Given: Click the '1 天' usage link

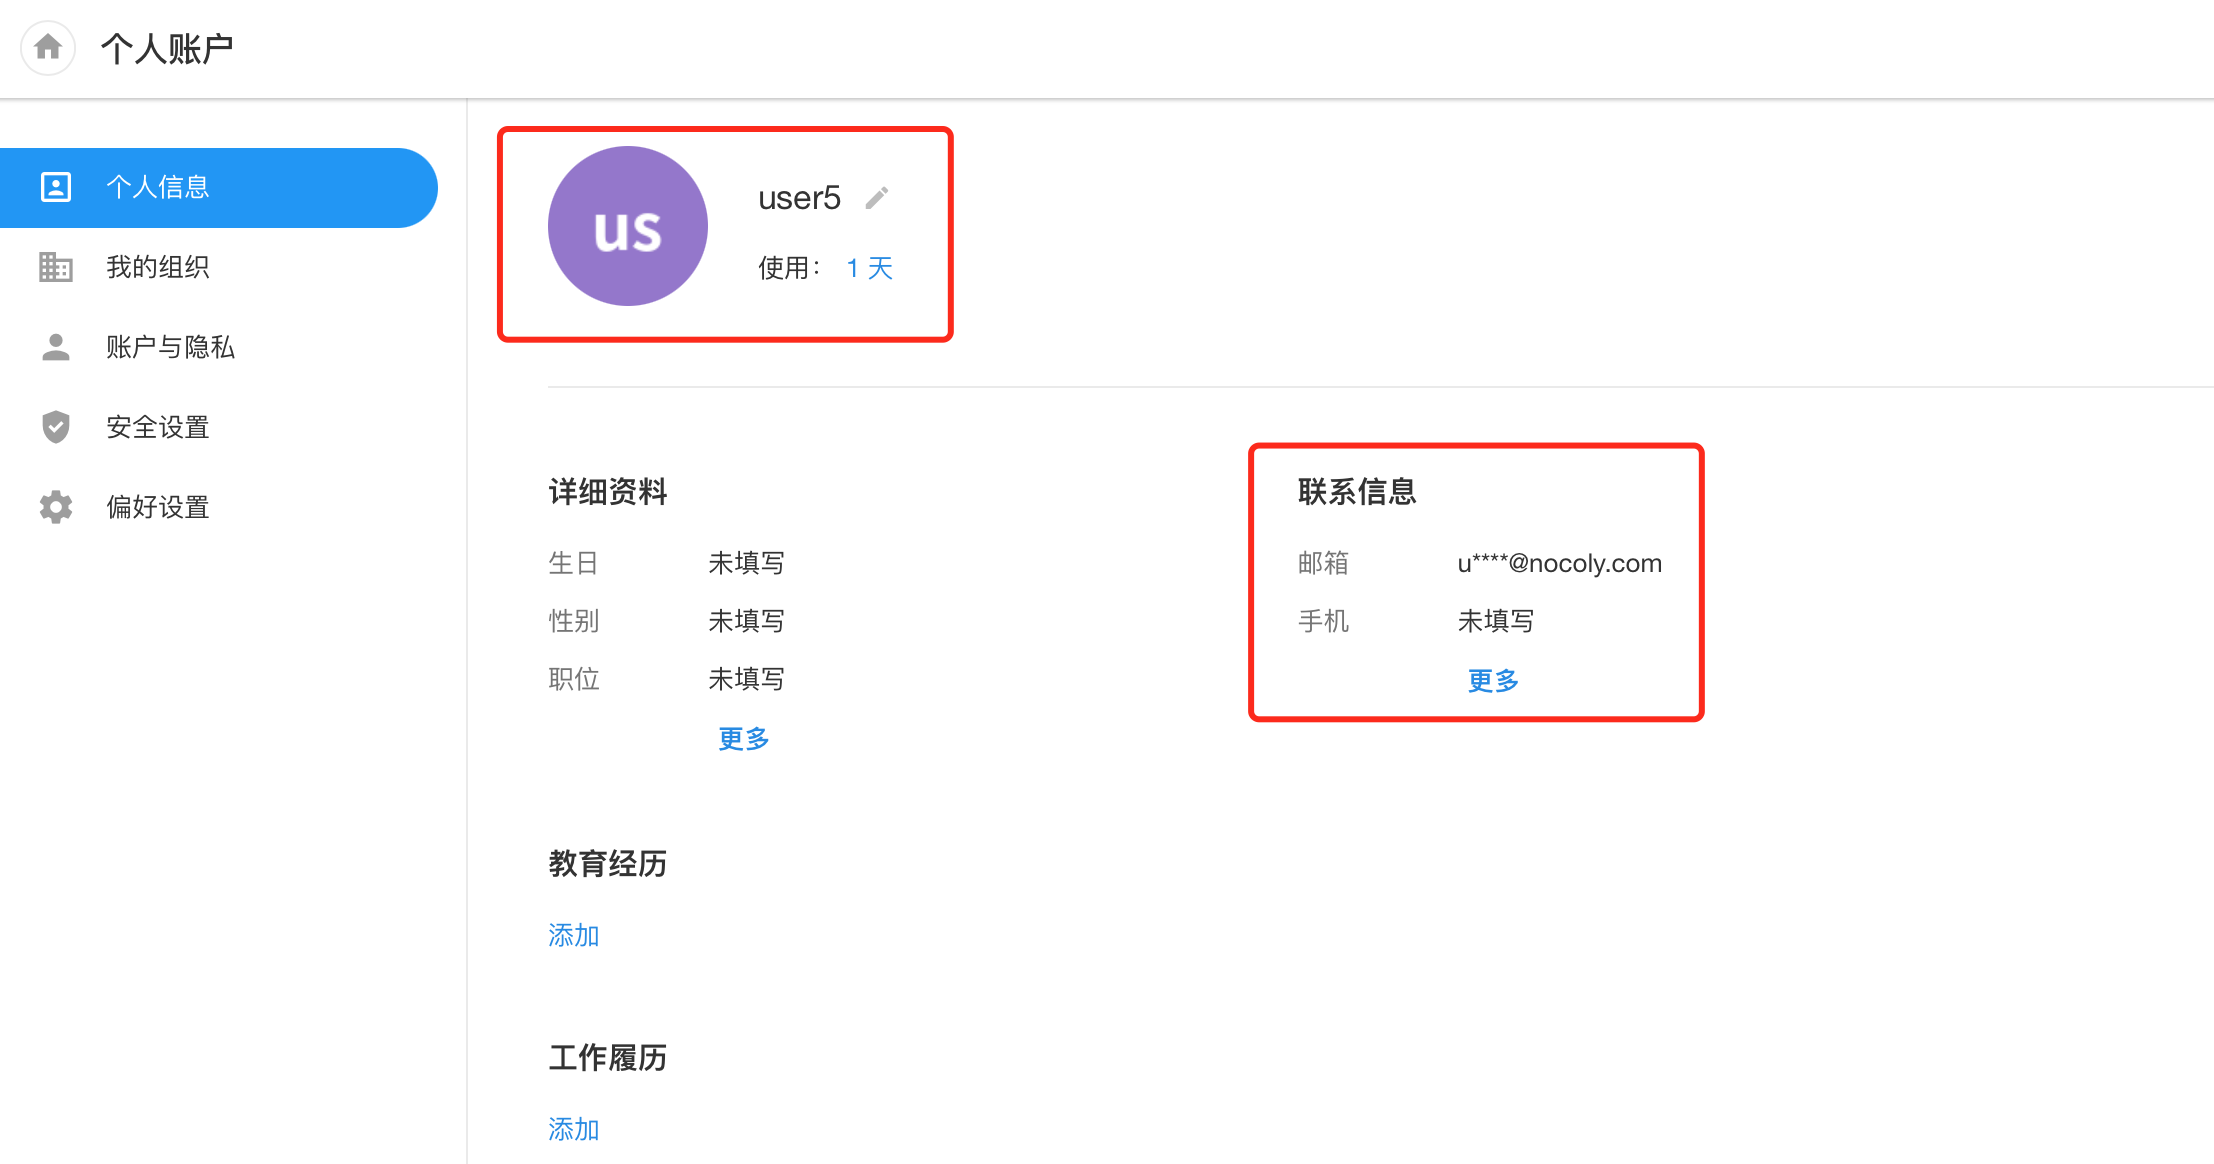Looking at the screenshot, I should point(870,268).
